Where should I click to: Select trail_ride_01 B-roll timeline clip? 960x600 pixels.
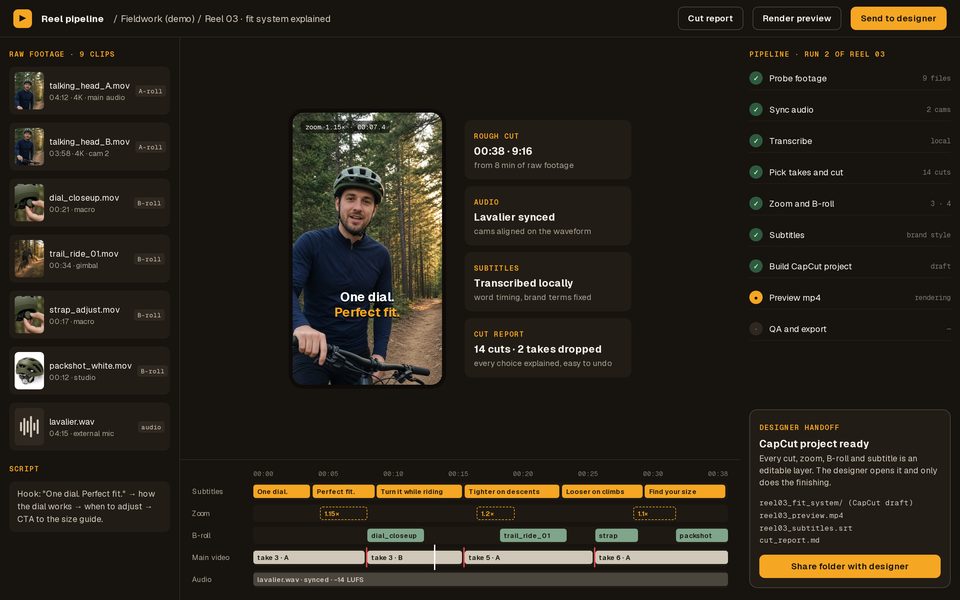533,536
